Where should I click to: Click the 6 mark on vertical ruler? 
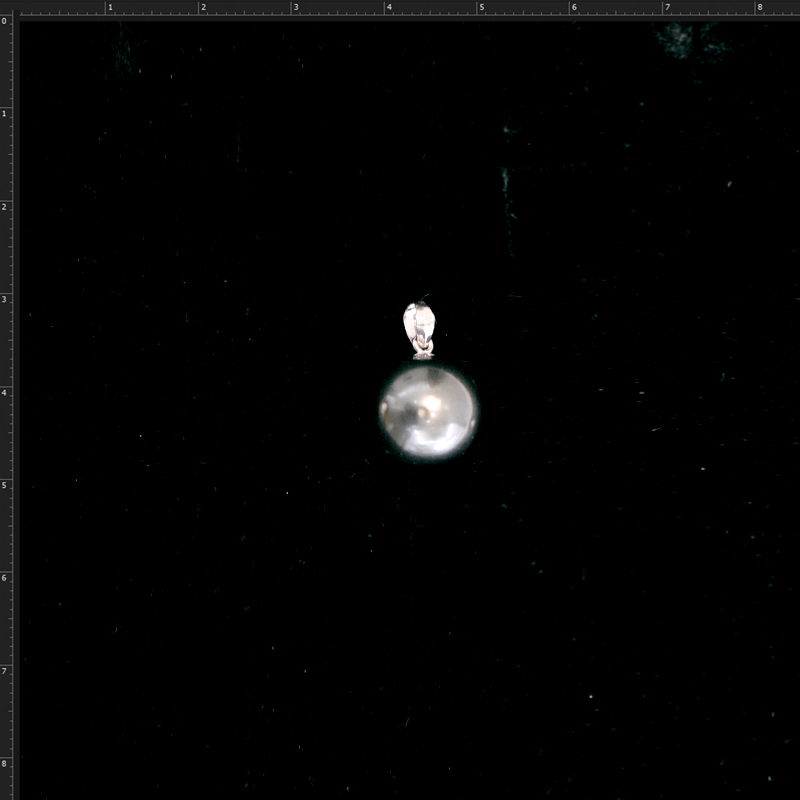pos(4,578)
